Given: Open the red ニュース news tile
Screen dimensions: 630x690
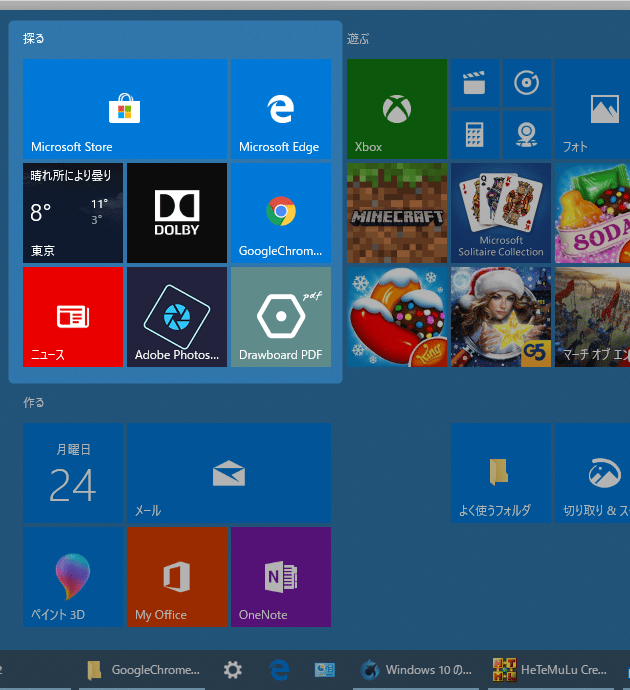Looking at the screenshot, I should (x=73, y=317).
